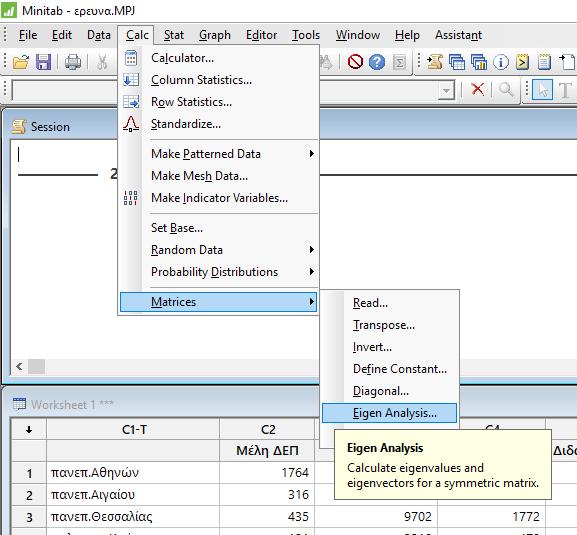577x535 pixels.
Task: Select the arrow pointer tool icon
Action: (542, 89)
